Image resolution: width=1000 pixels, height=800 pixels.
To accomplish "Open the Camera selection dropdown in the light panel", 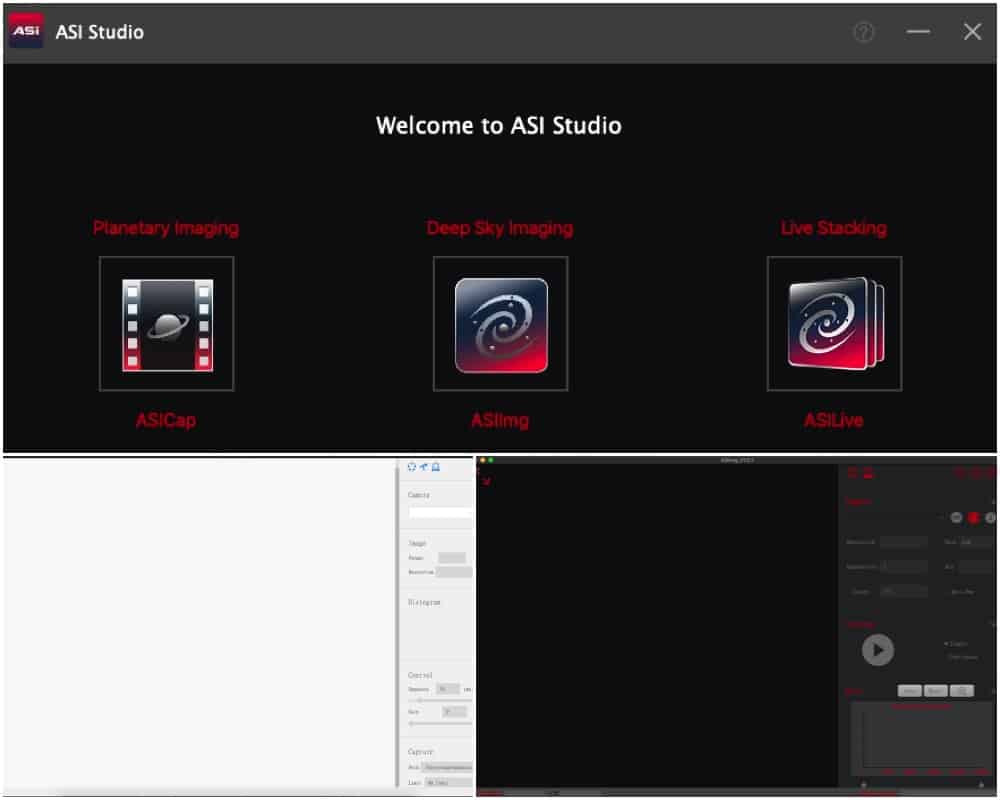I will (x=440, y=512).
